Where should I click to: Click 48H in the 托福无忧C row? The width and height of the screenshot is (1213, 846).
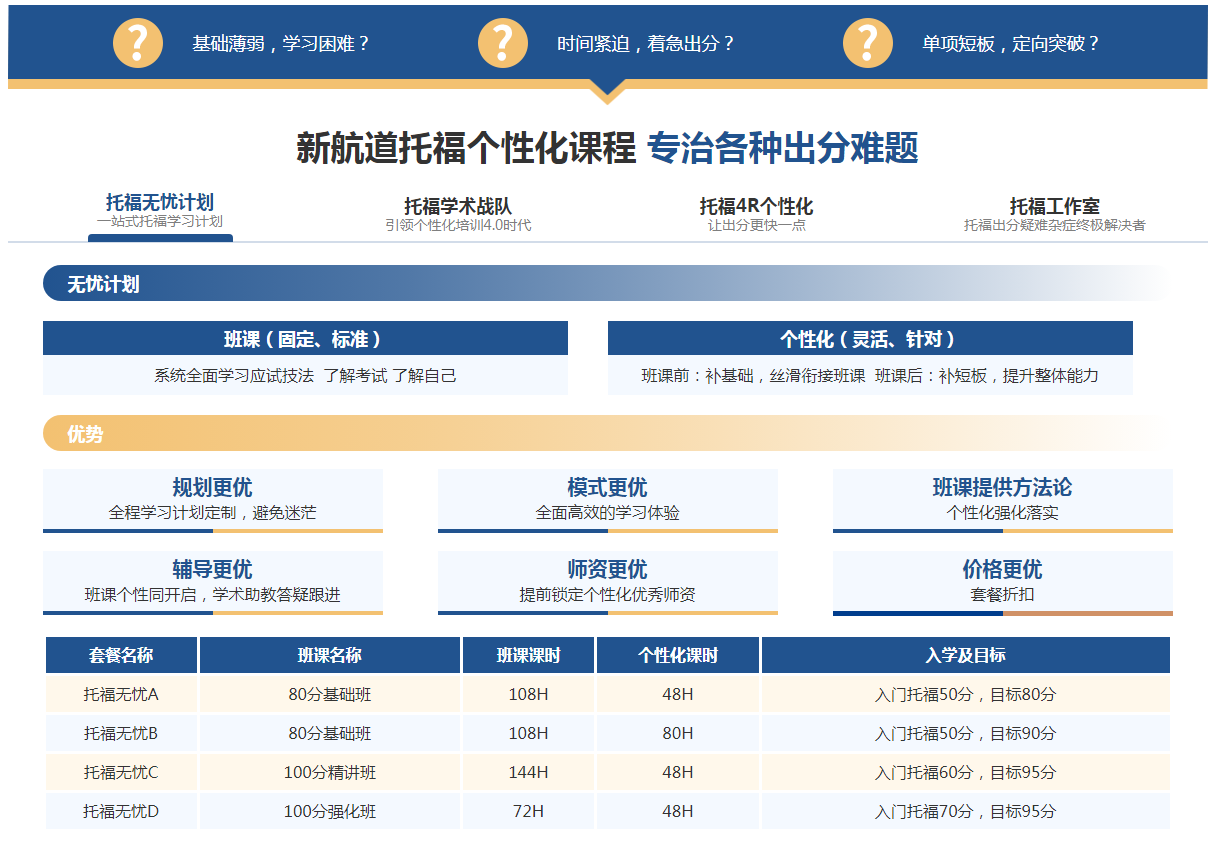678,772
